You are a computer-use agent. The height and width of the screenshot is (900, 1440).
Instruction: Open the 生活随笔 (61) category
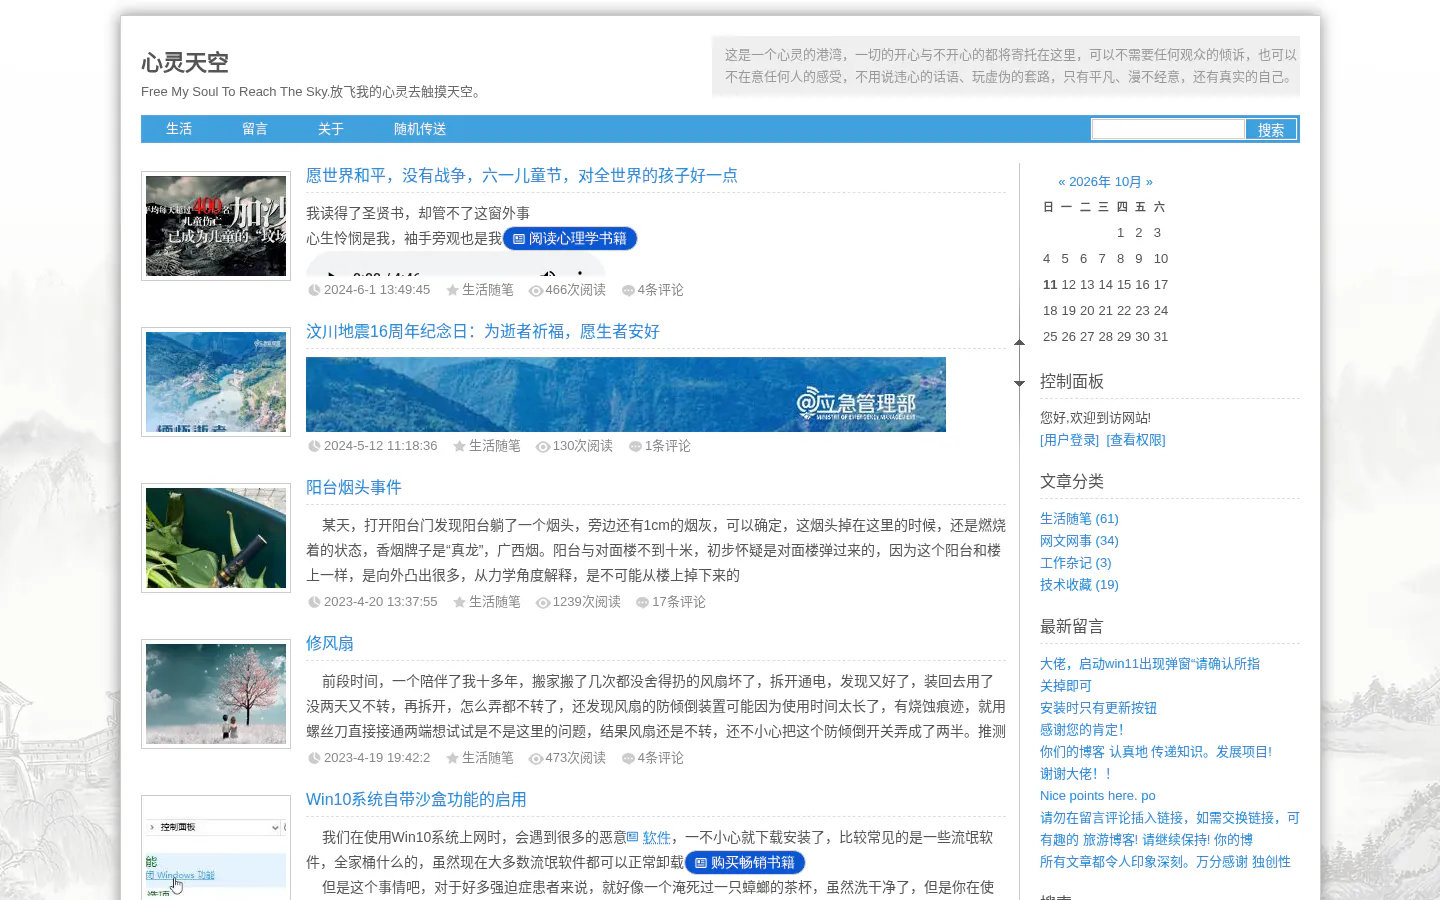click(1079, 519)
